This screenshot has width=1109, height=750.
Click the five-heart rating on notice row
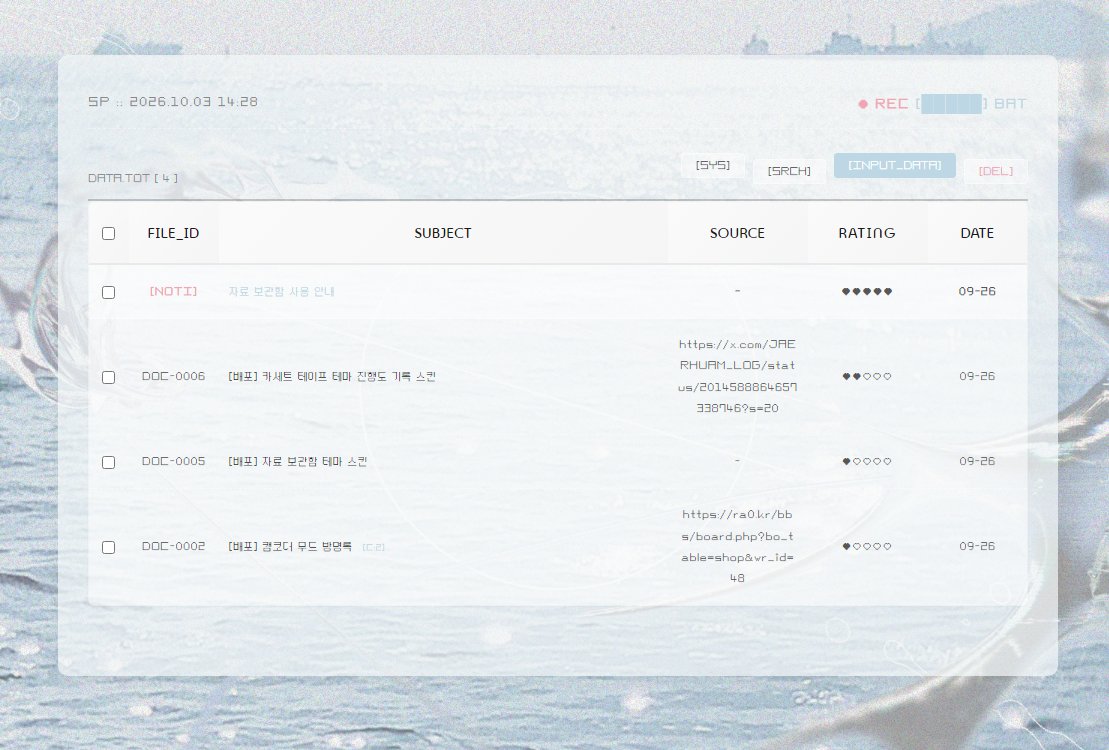[x=866, y=292]
